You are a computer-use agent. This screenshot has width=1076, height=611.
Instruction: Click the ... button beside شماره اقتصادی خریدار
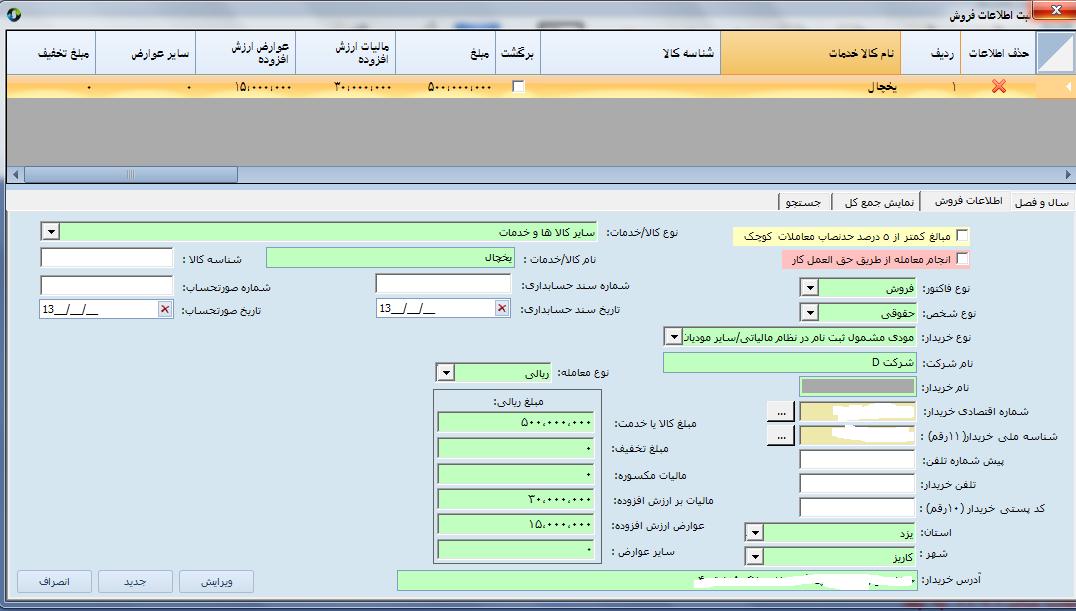coord(779,411)
